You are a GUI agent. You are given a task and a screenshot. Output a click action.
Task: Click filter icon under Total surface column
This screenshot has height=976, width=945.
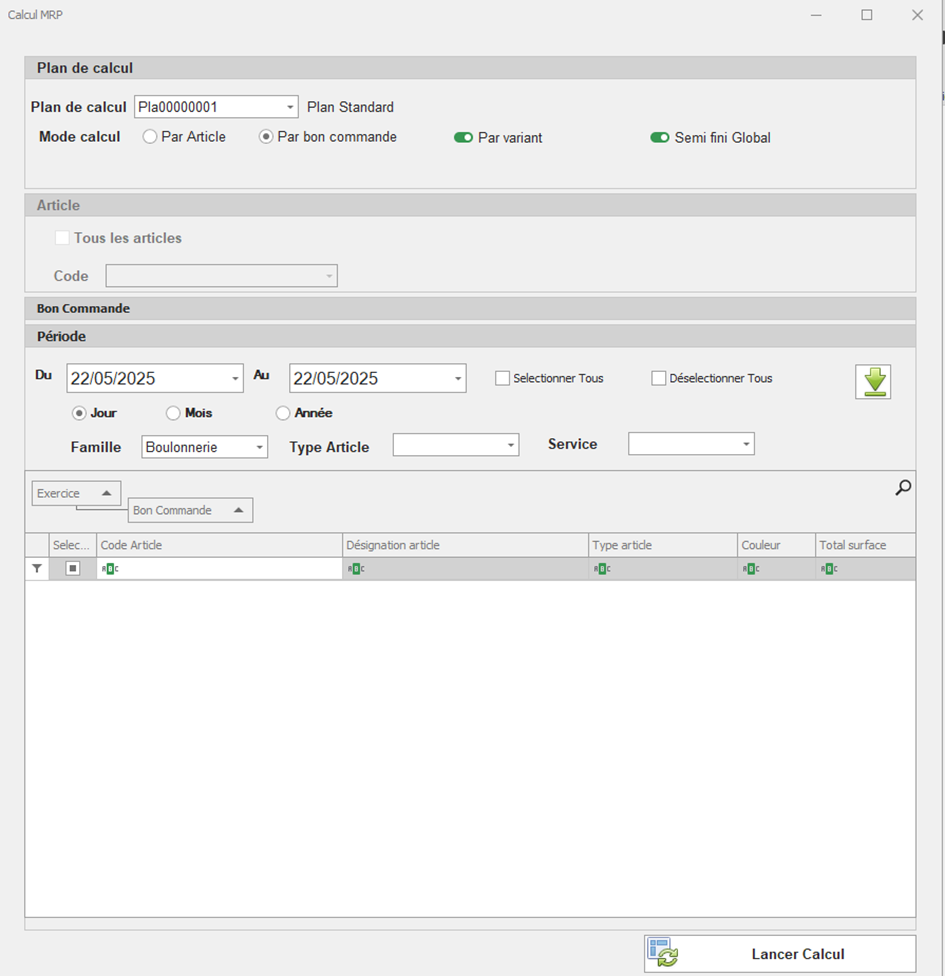point(828,569)
